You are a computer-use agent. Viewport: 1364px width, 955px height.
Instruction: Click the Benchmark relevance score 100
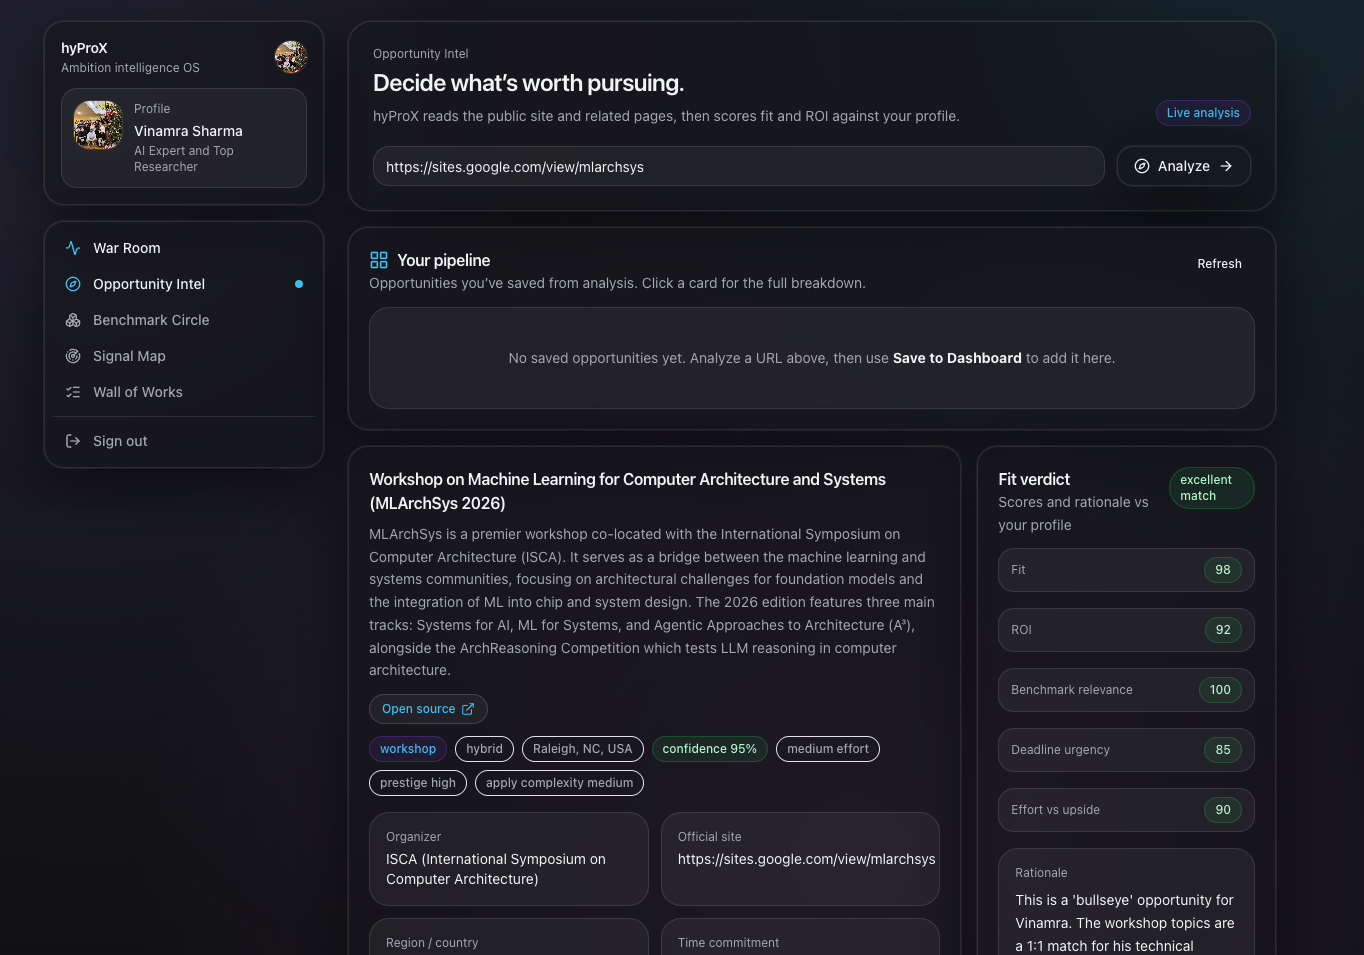pyautogui.click(x=1220, y=690)
